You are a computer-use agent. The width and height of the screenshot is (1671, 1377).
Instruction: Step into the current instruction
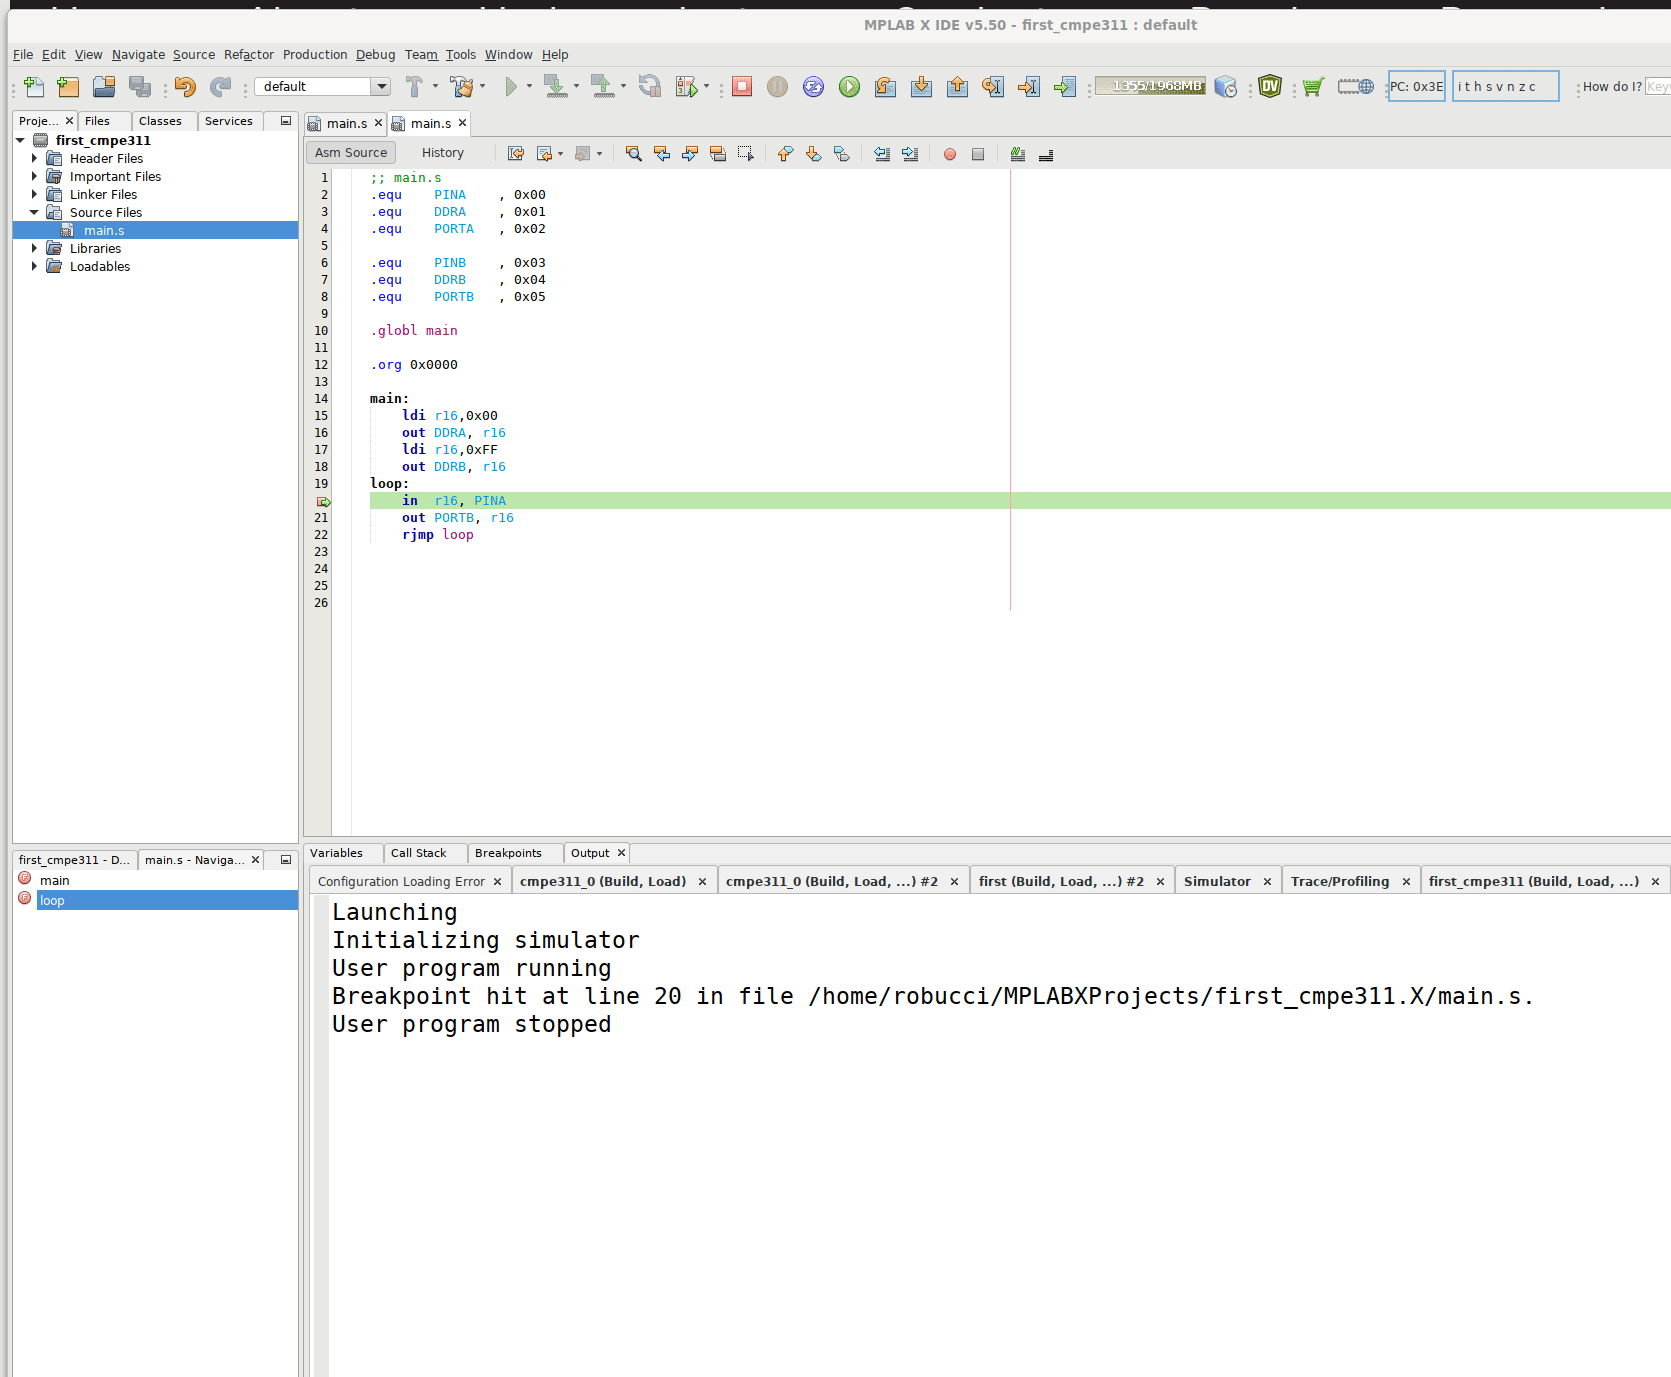pos(921,87)
